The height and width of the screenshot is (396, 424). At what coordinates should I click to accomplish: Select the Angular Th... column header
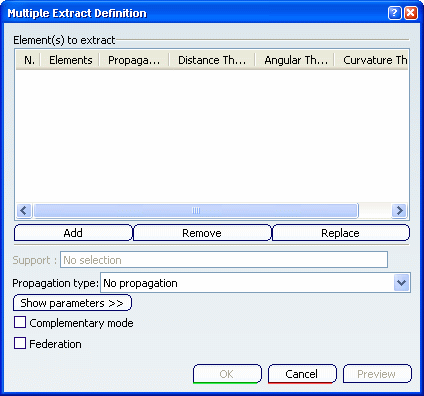click(x=295, y=60)
